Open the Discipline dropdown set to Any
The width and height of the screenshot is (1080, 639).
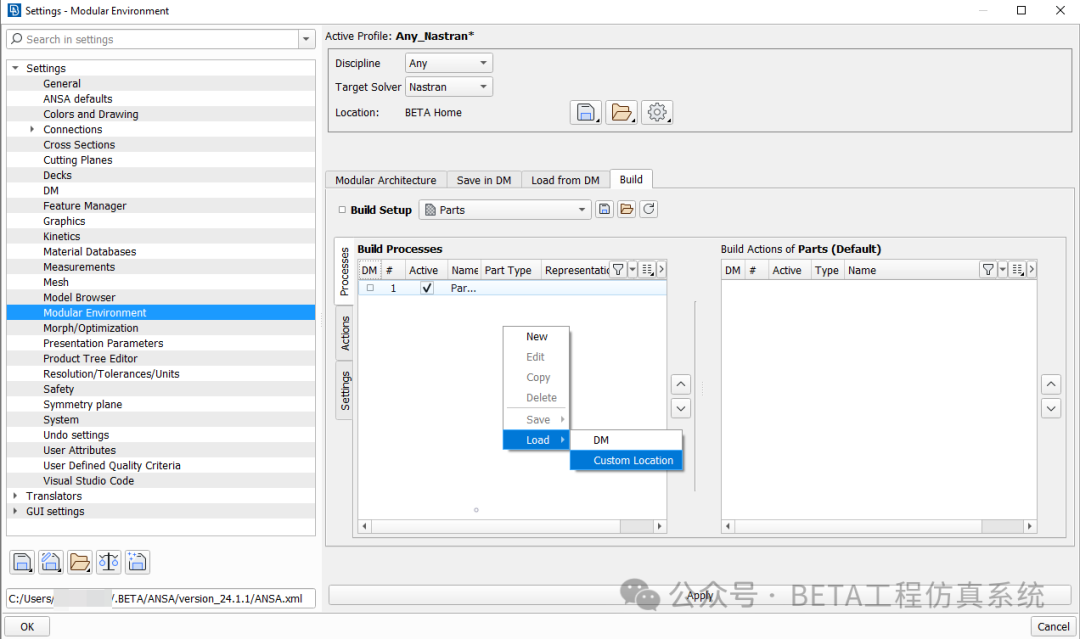[448, 63]
